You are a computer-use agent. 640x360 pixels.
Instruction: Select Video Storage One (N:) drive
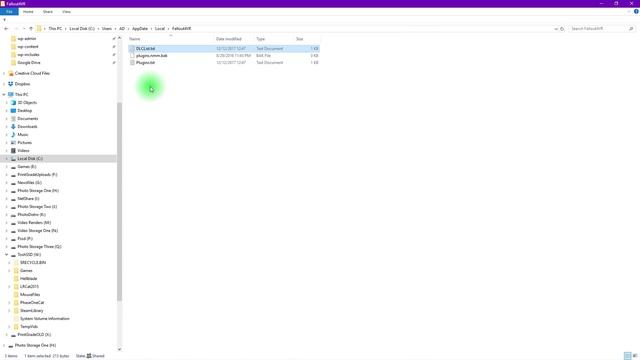(38, 231)
